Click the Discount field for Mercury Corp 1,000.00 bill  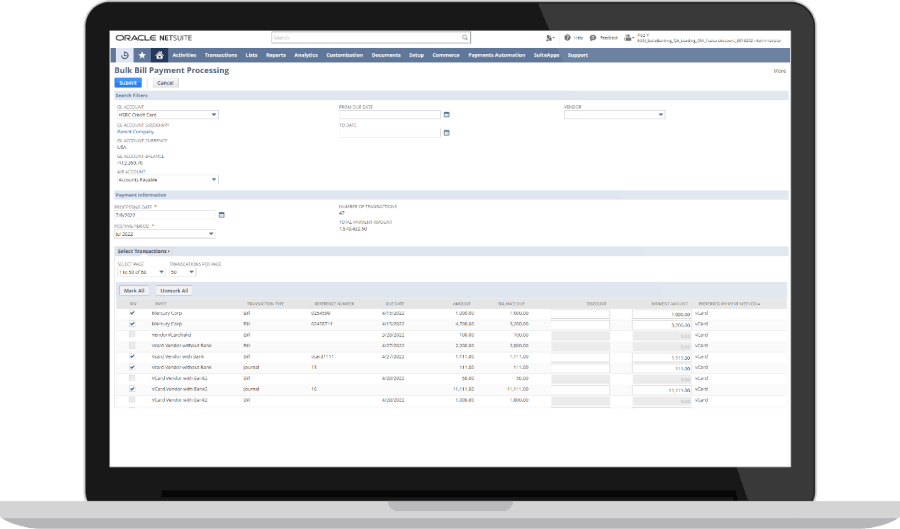click(x=580, y=314)
